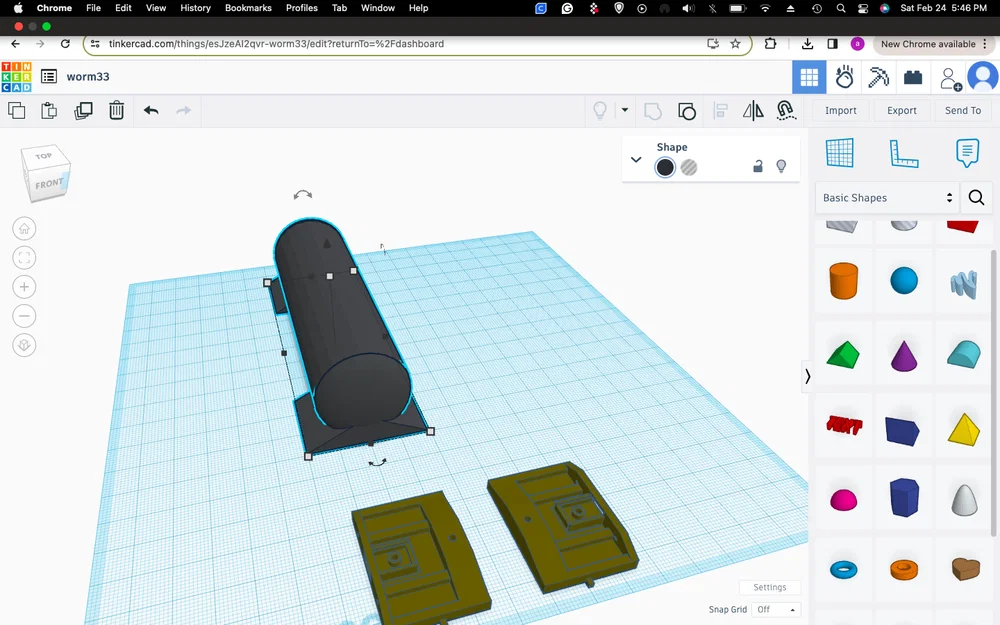
Task: Click the view cube TOP face
Action: click(43, 156)
